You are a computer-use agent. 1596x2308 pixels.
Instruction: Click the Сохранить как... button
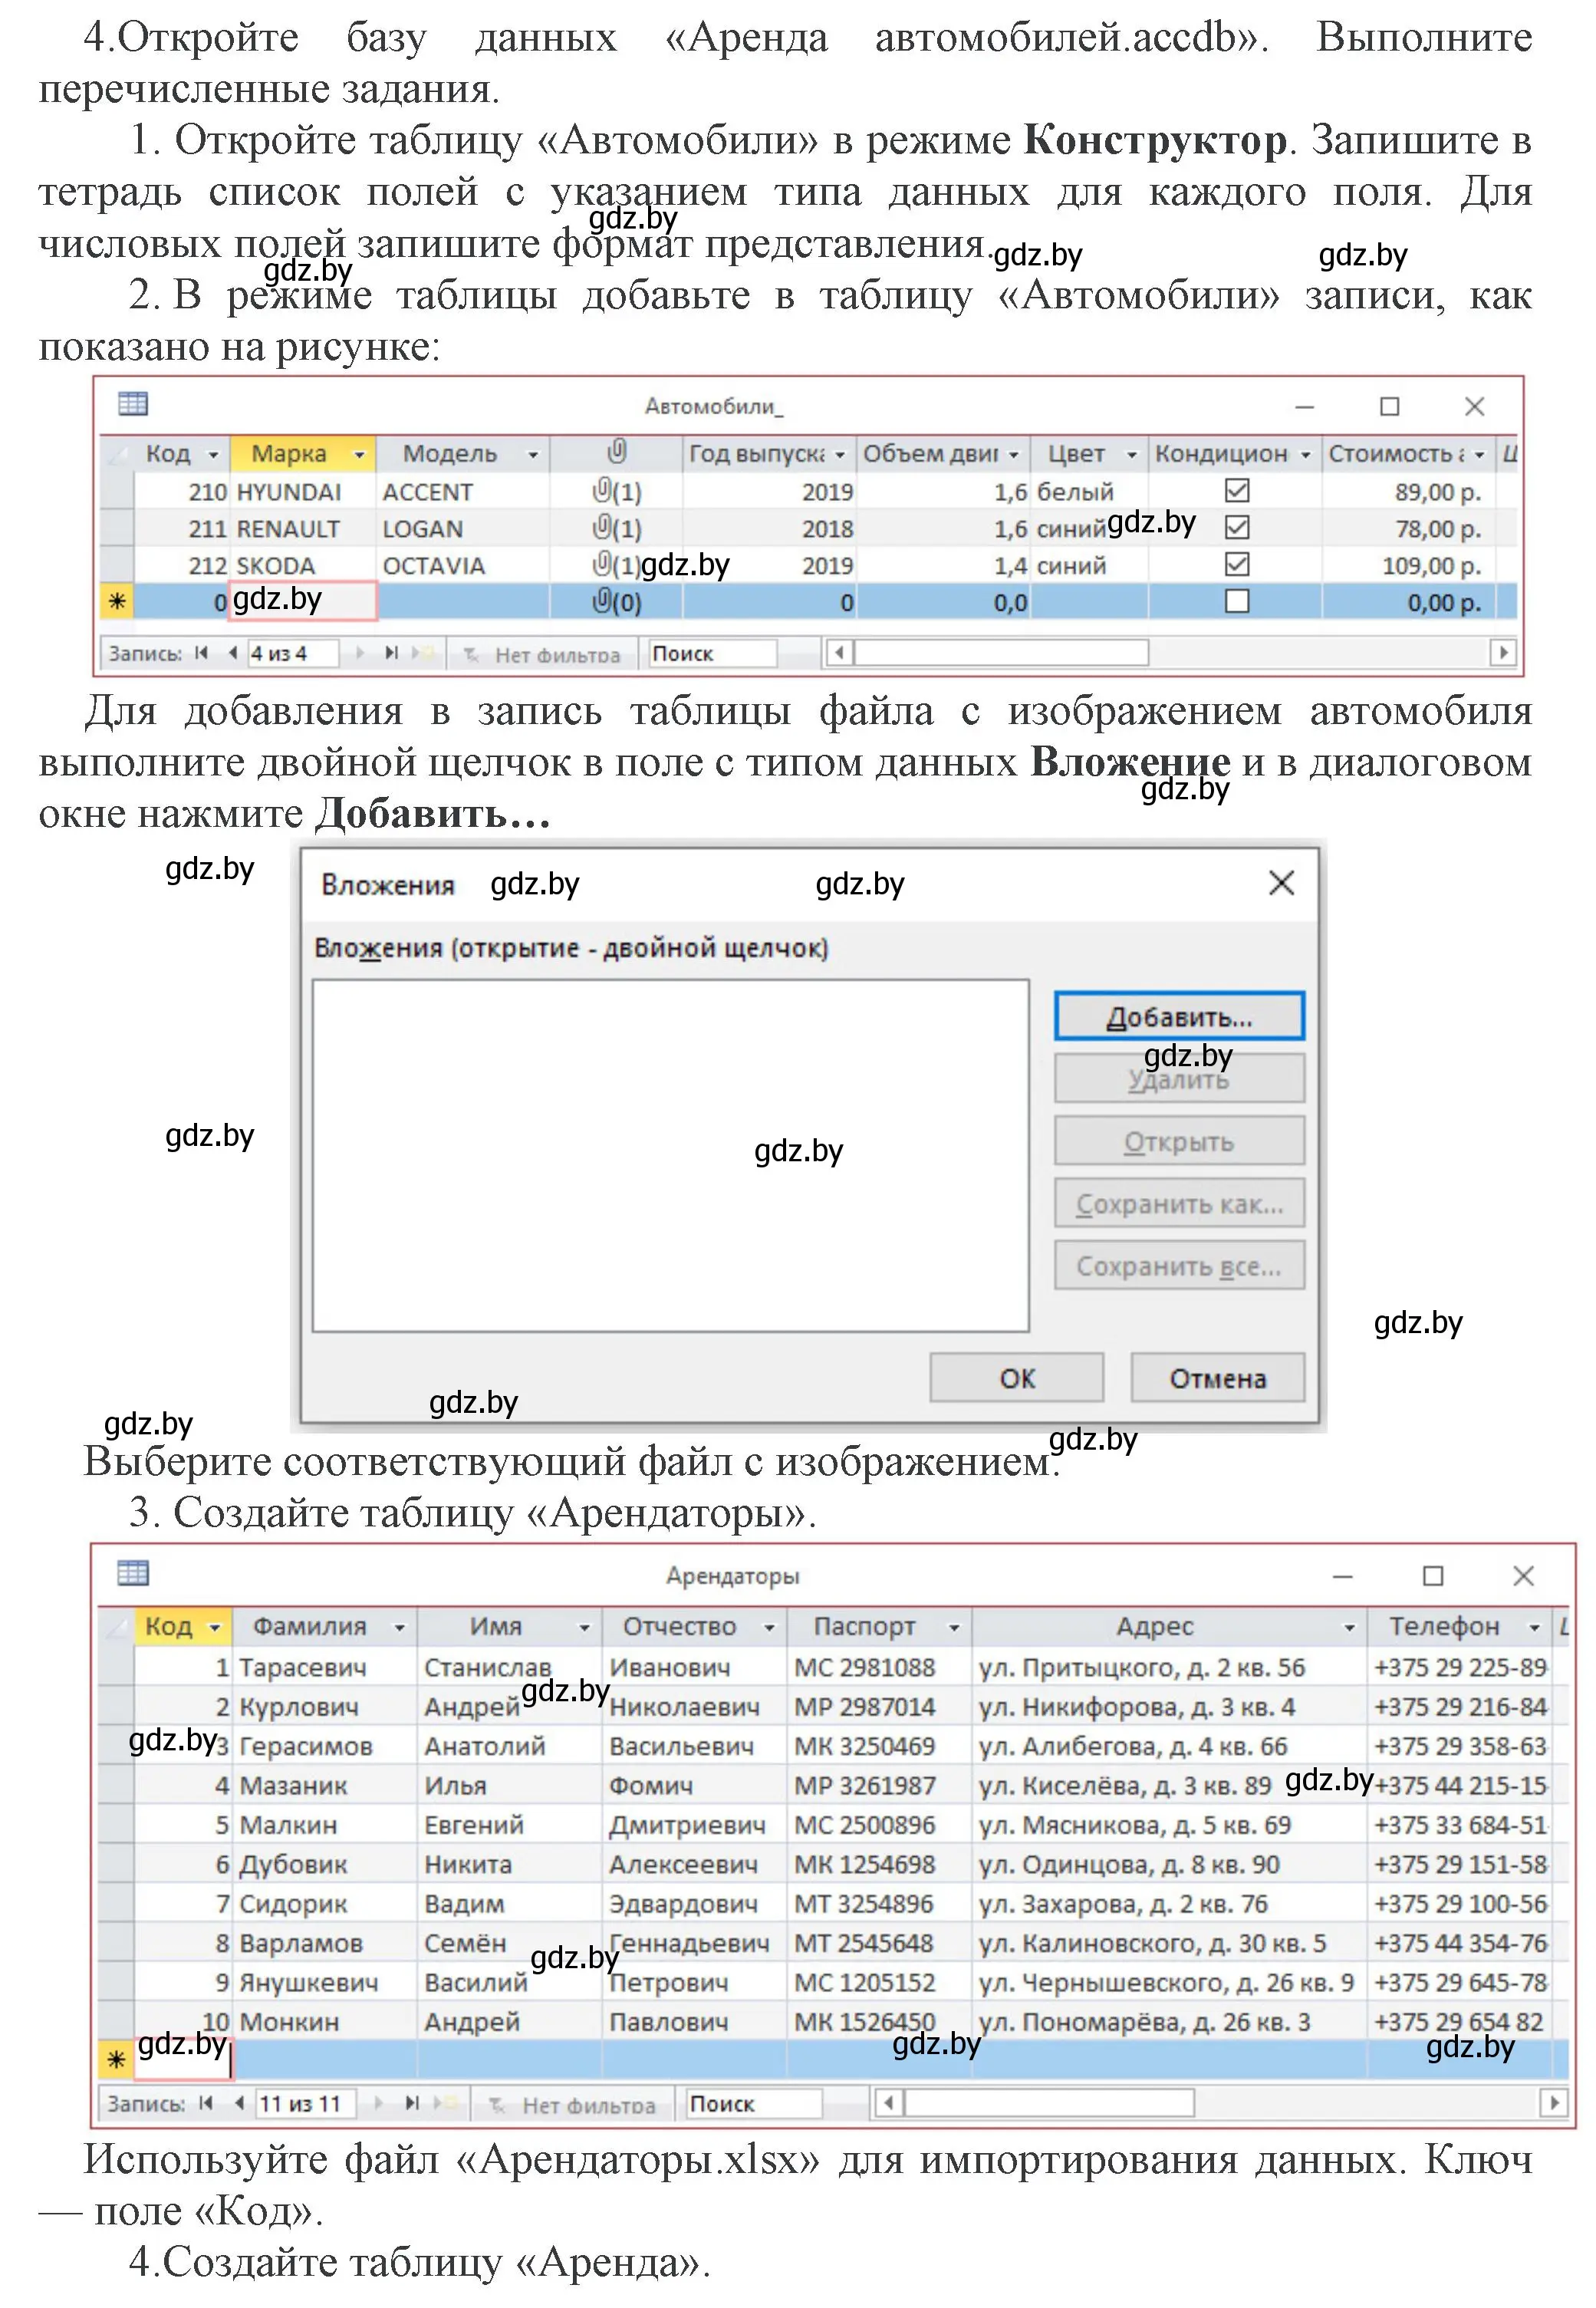click(x=1179, y=1203)
